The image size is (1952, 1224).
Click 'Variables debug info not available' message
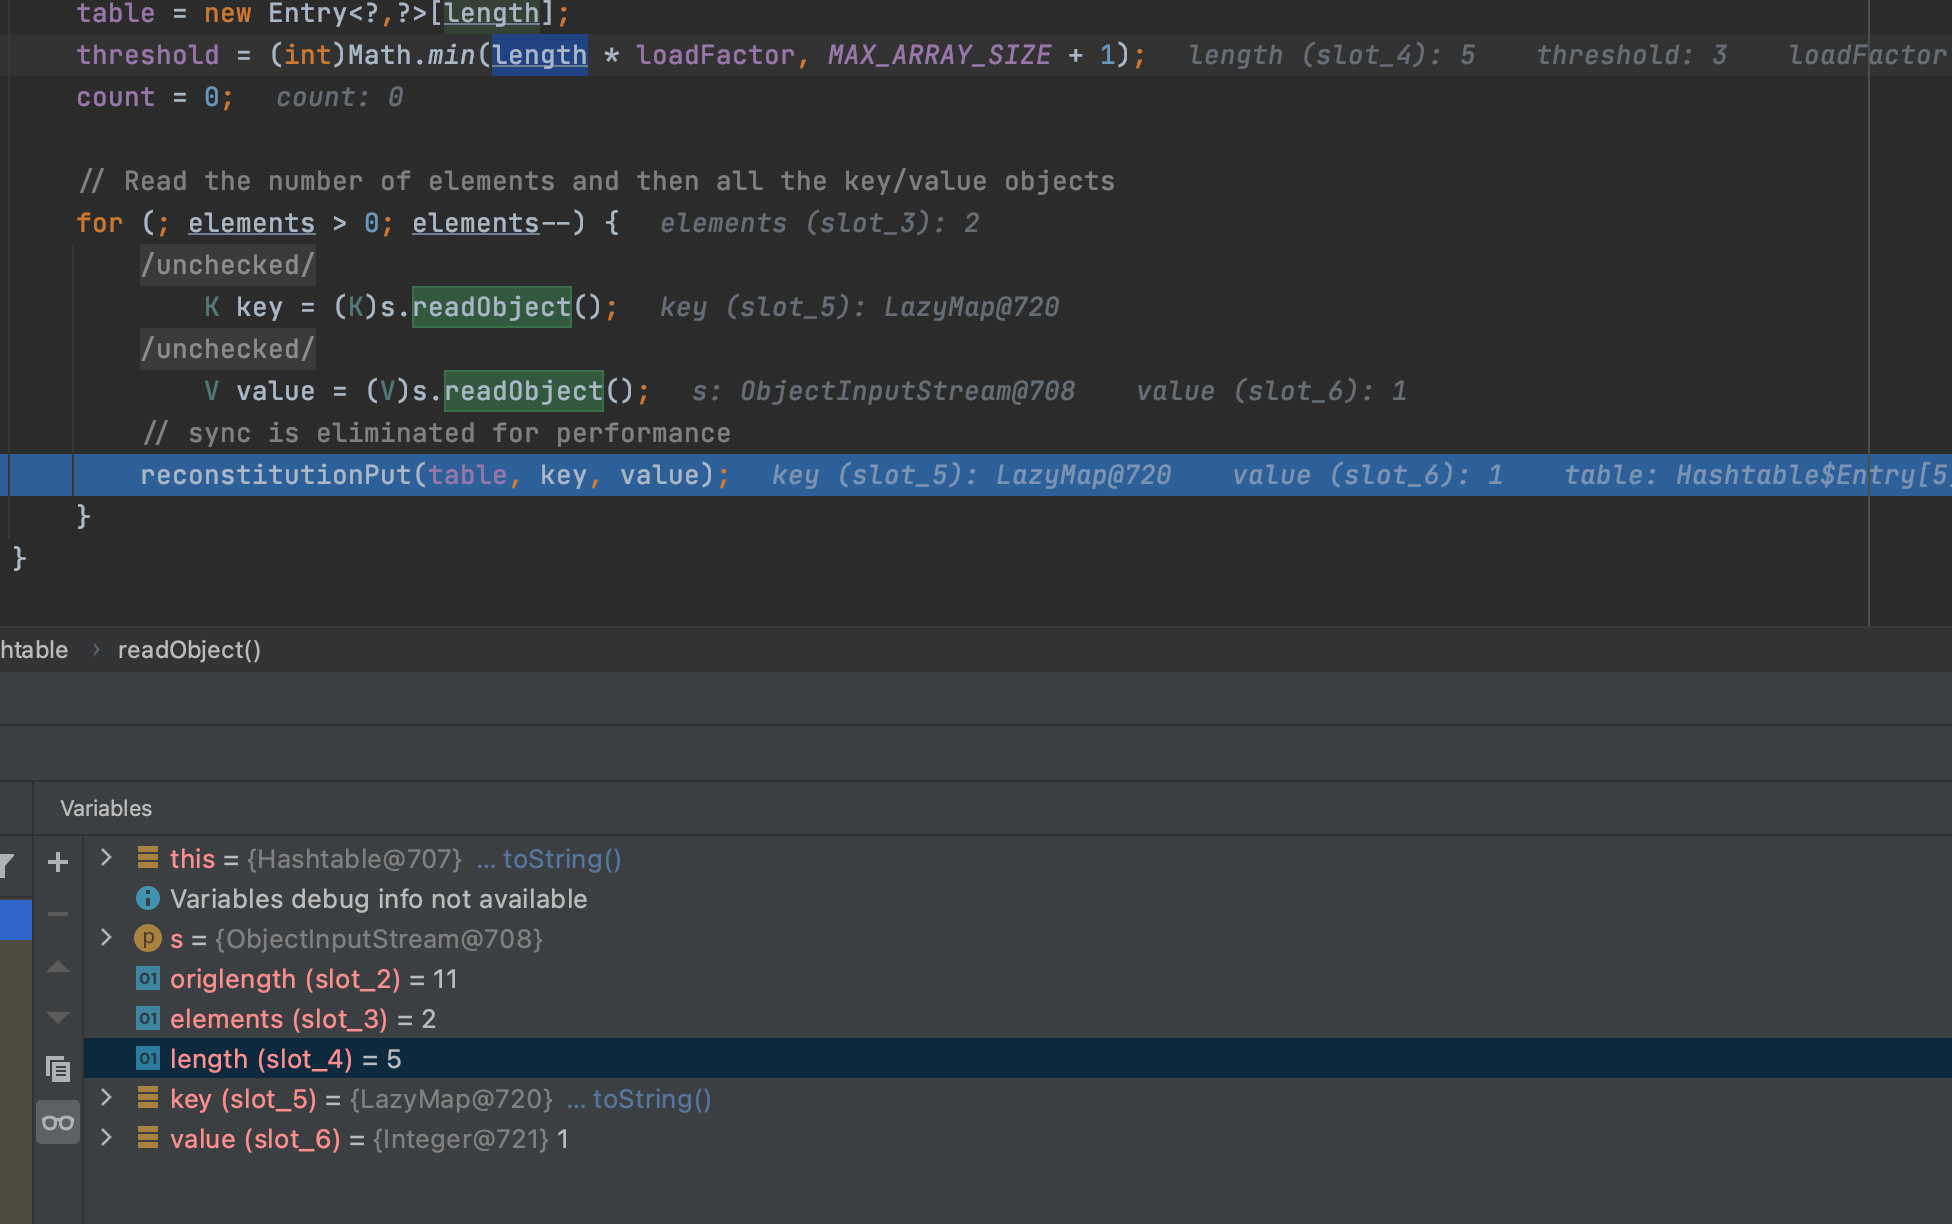[x=378, y=899]
